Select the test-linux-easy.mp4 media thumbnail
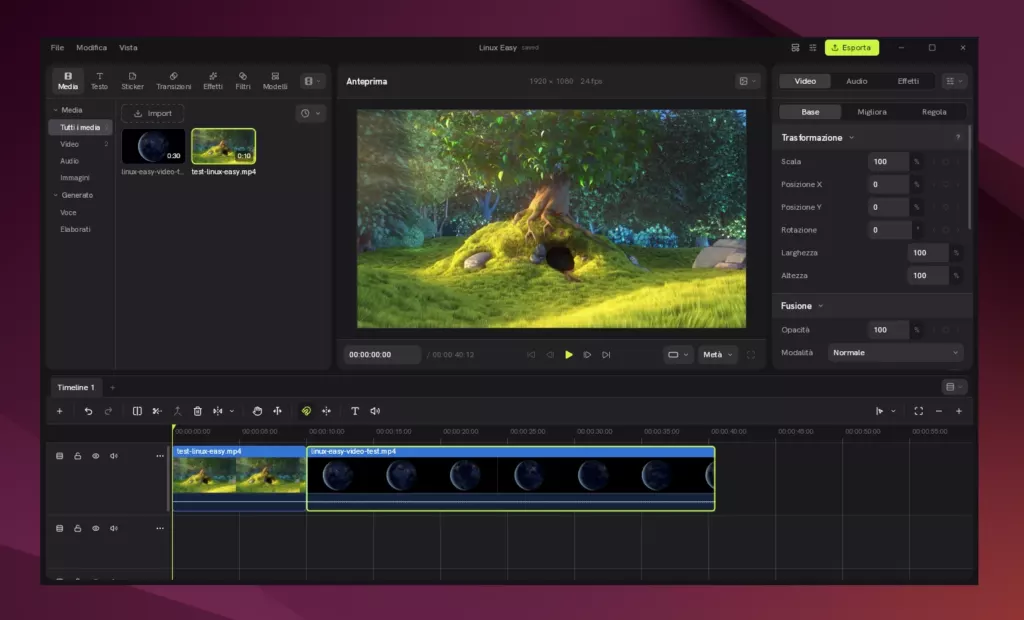Viewport: 1024px width, 620px height. coord(223,146)
